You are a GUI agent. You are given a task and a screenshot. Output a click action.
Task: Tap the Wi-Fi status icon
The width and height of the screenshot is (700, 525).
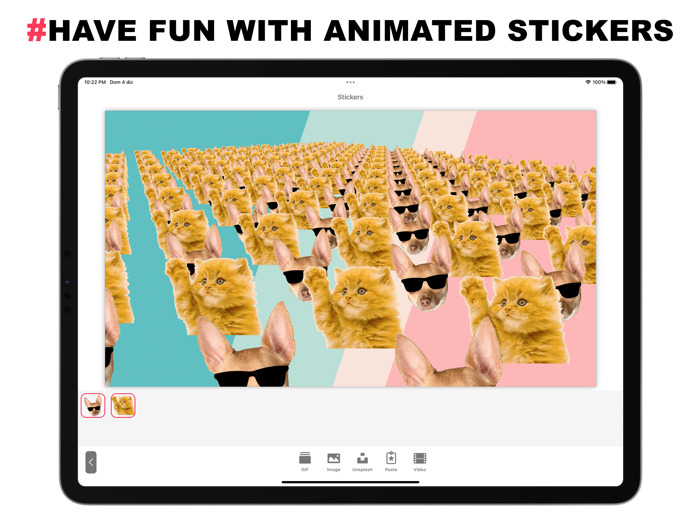click(588, 82)
